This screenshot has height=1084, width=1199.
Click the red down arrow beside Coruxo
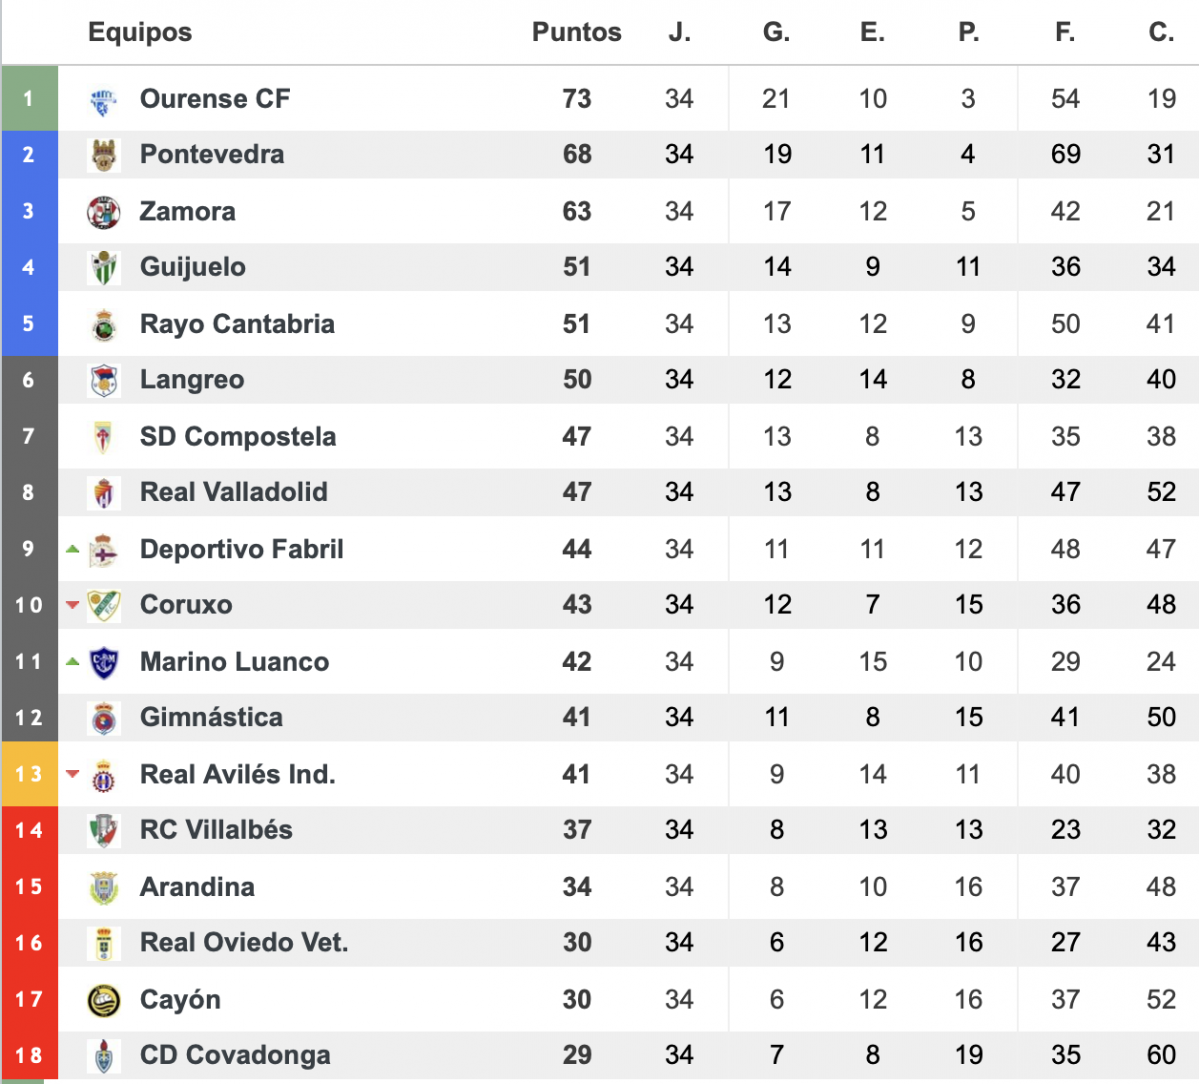(73, 605)
